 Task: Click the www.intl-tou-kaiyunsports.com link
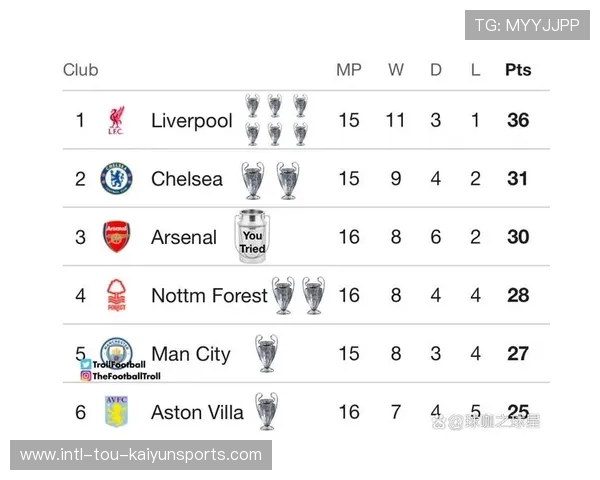[x=141, y=455]
